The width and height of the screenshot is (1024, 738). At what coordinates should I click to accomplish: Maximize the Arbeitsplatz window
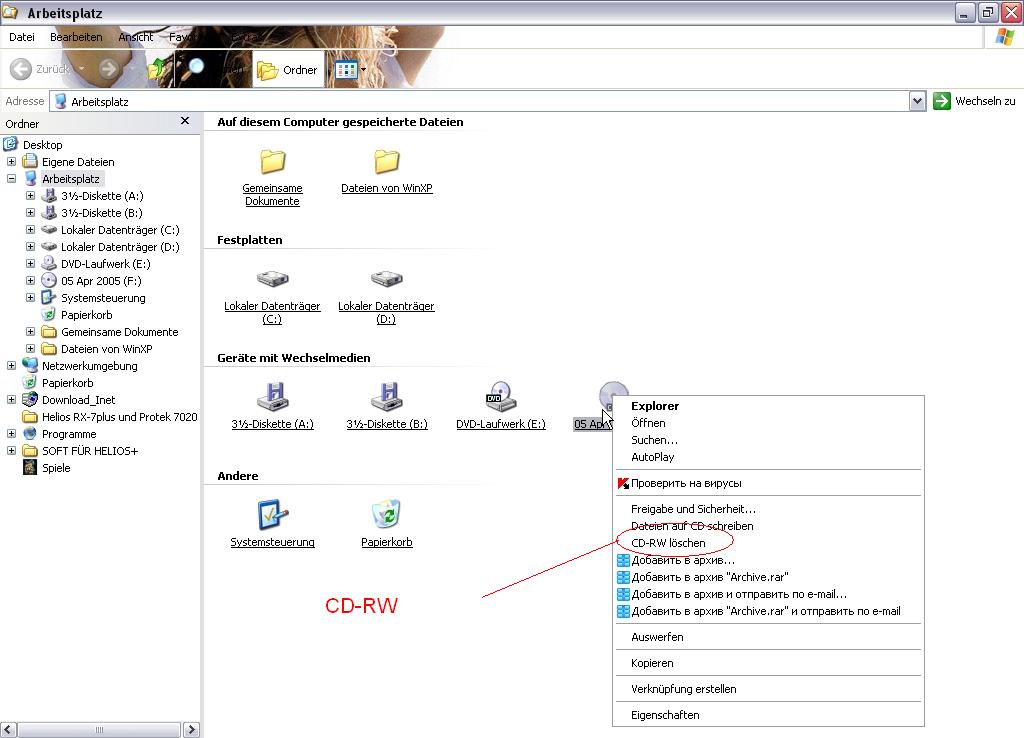(x=987, y=12)
